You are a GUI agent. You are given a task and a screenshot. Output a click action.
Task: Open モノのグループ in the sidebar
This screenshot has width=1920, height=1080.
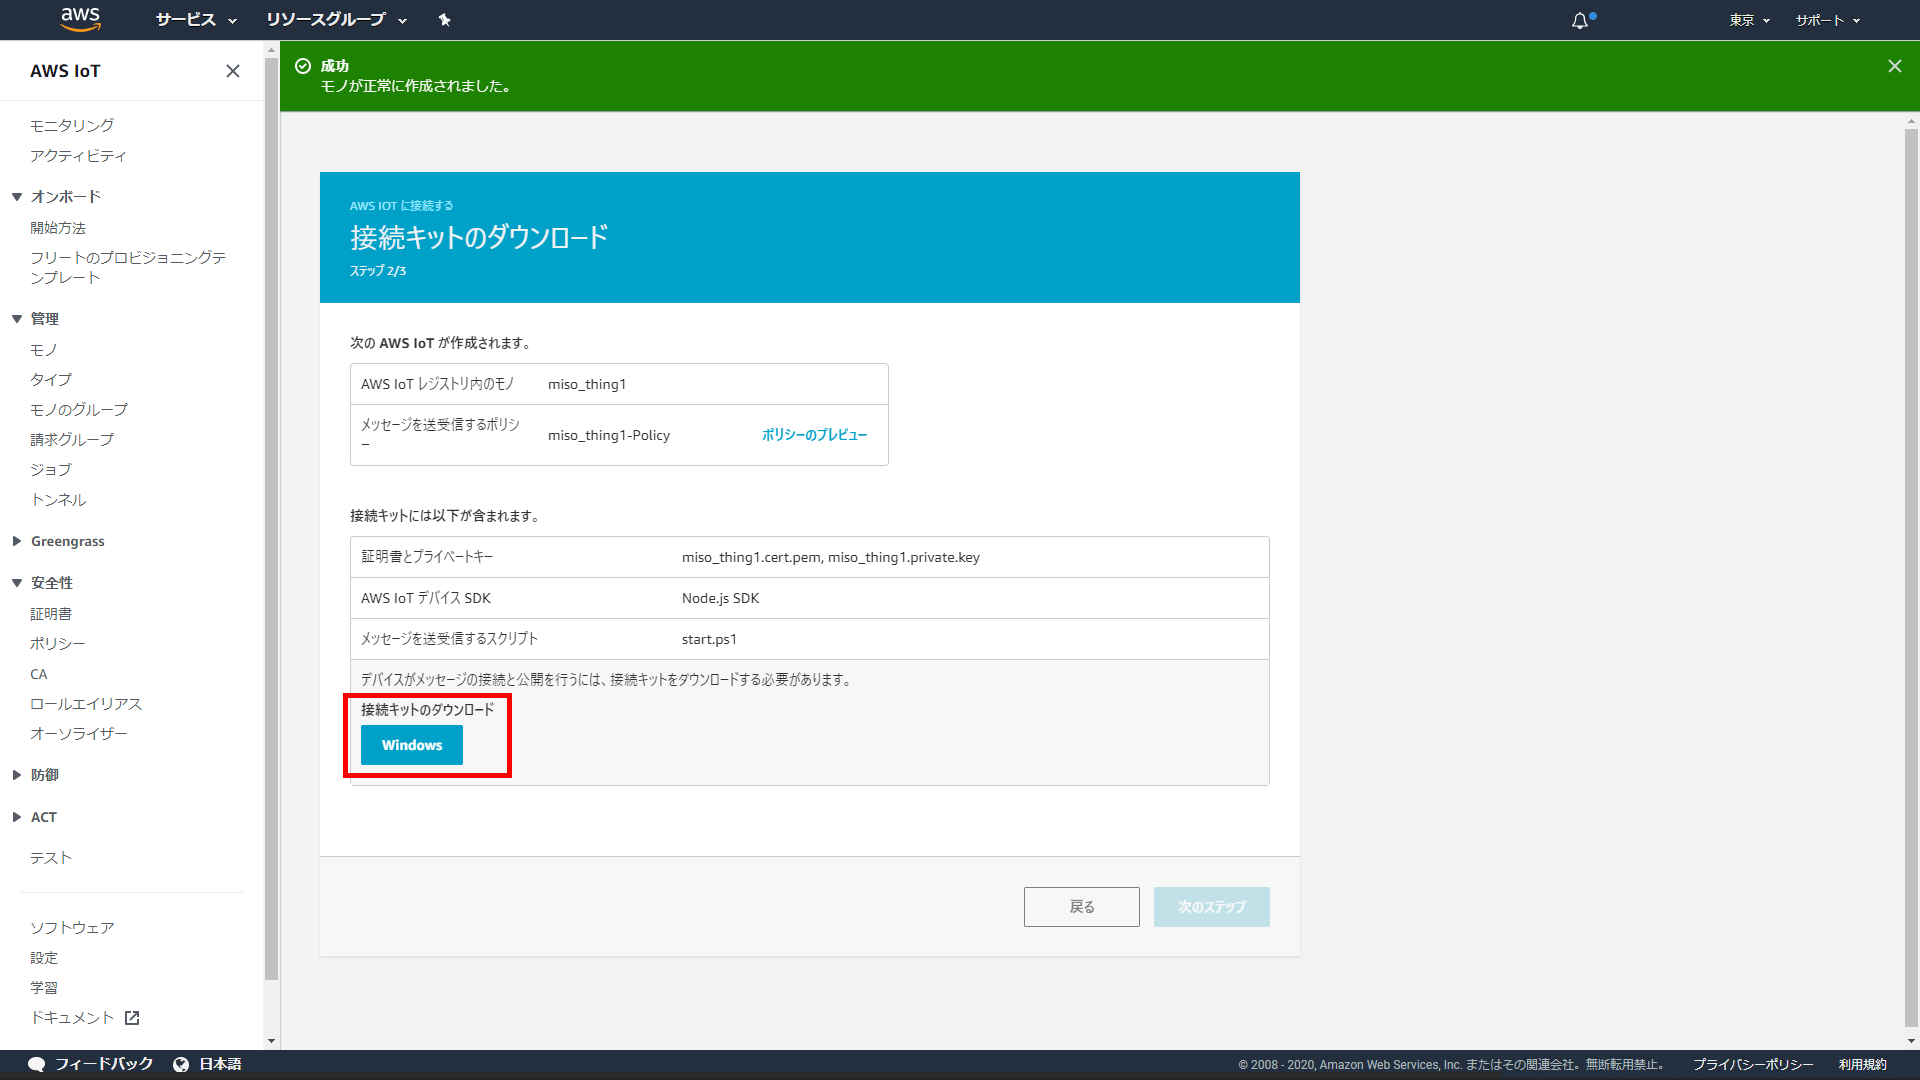coord(79,409)
